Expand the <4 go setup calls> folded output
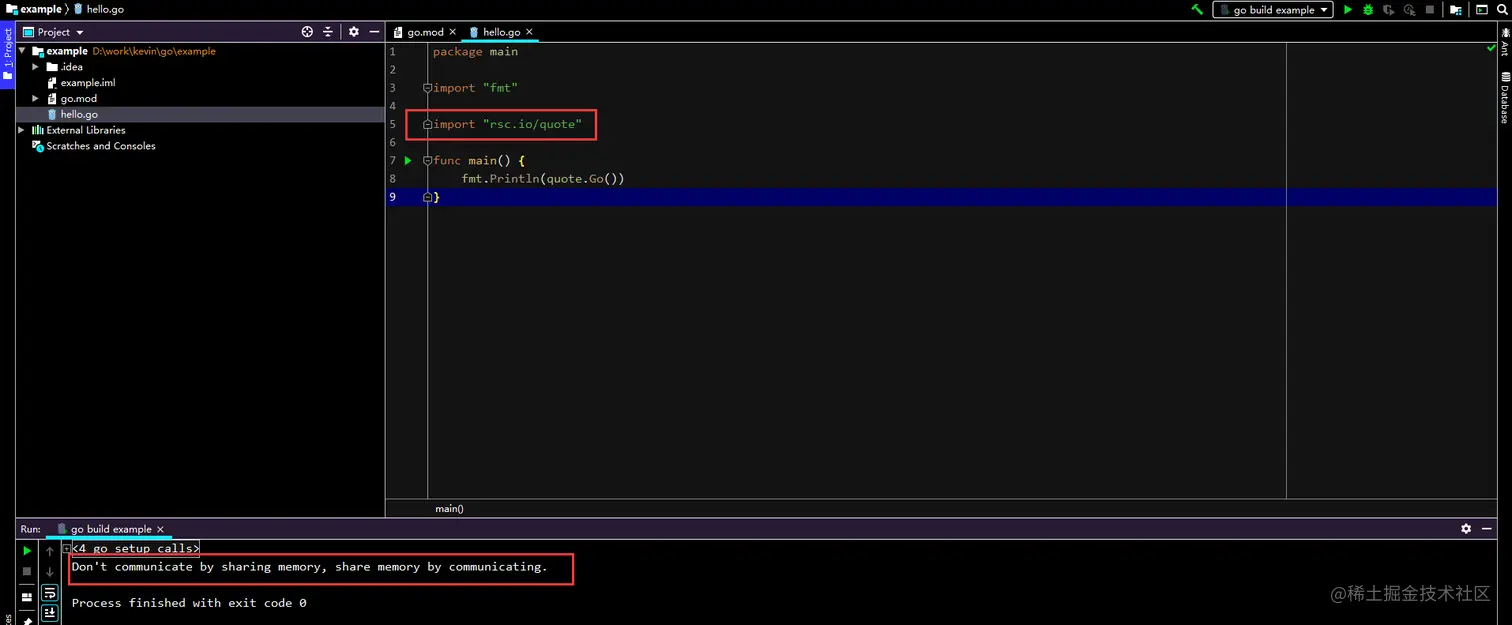The image size is (1512, 625). pos(67,548)
